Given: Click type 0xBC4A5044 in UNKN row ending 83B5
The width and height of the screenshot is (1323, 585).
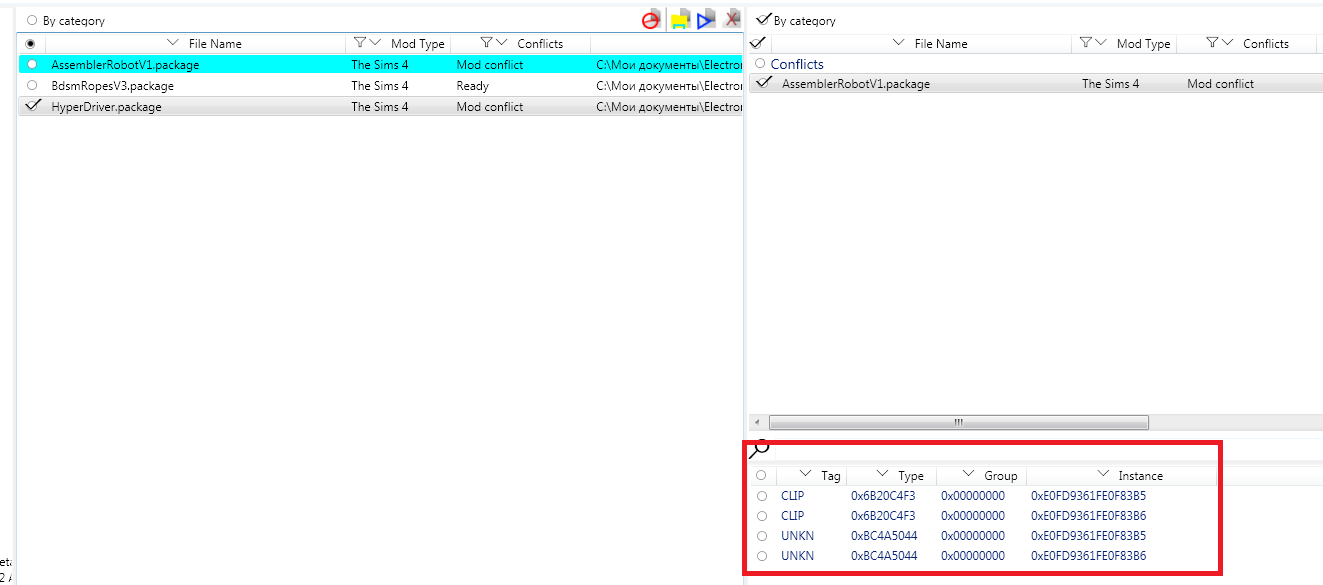Looking at the screenshot, I should tap(884, 536).
